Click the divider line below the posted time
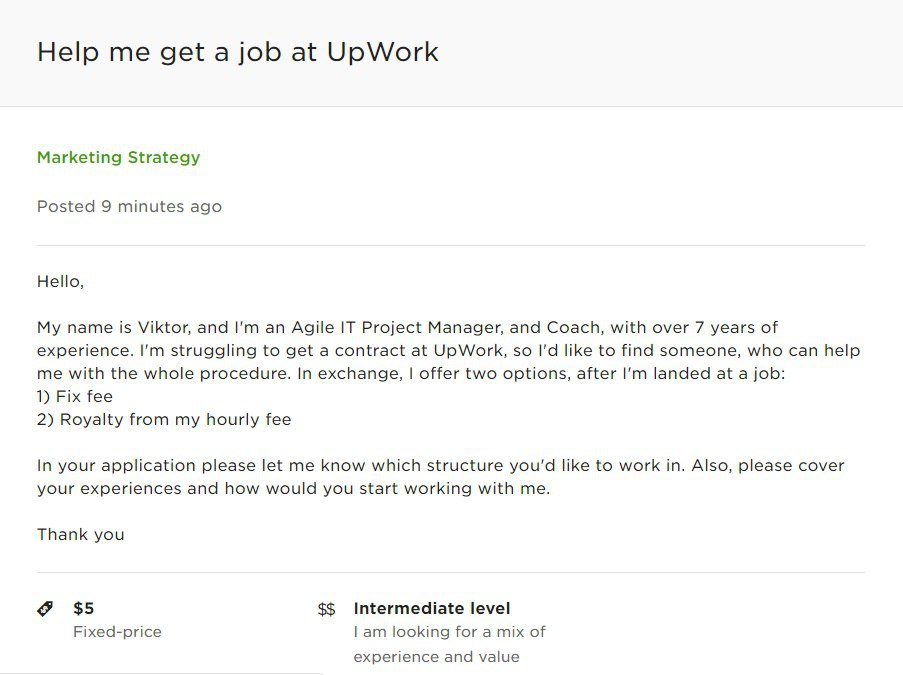903x675 pixels. tap(450, 245)
